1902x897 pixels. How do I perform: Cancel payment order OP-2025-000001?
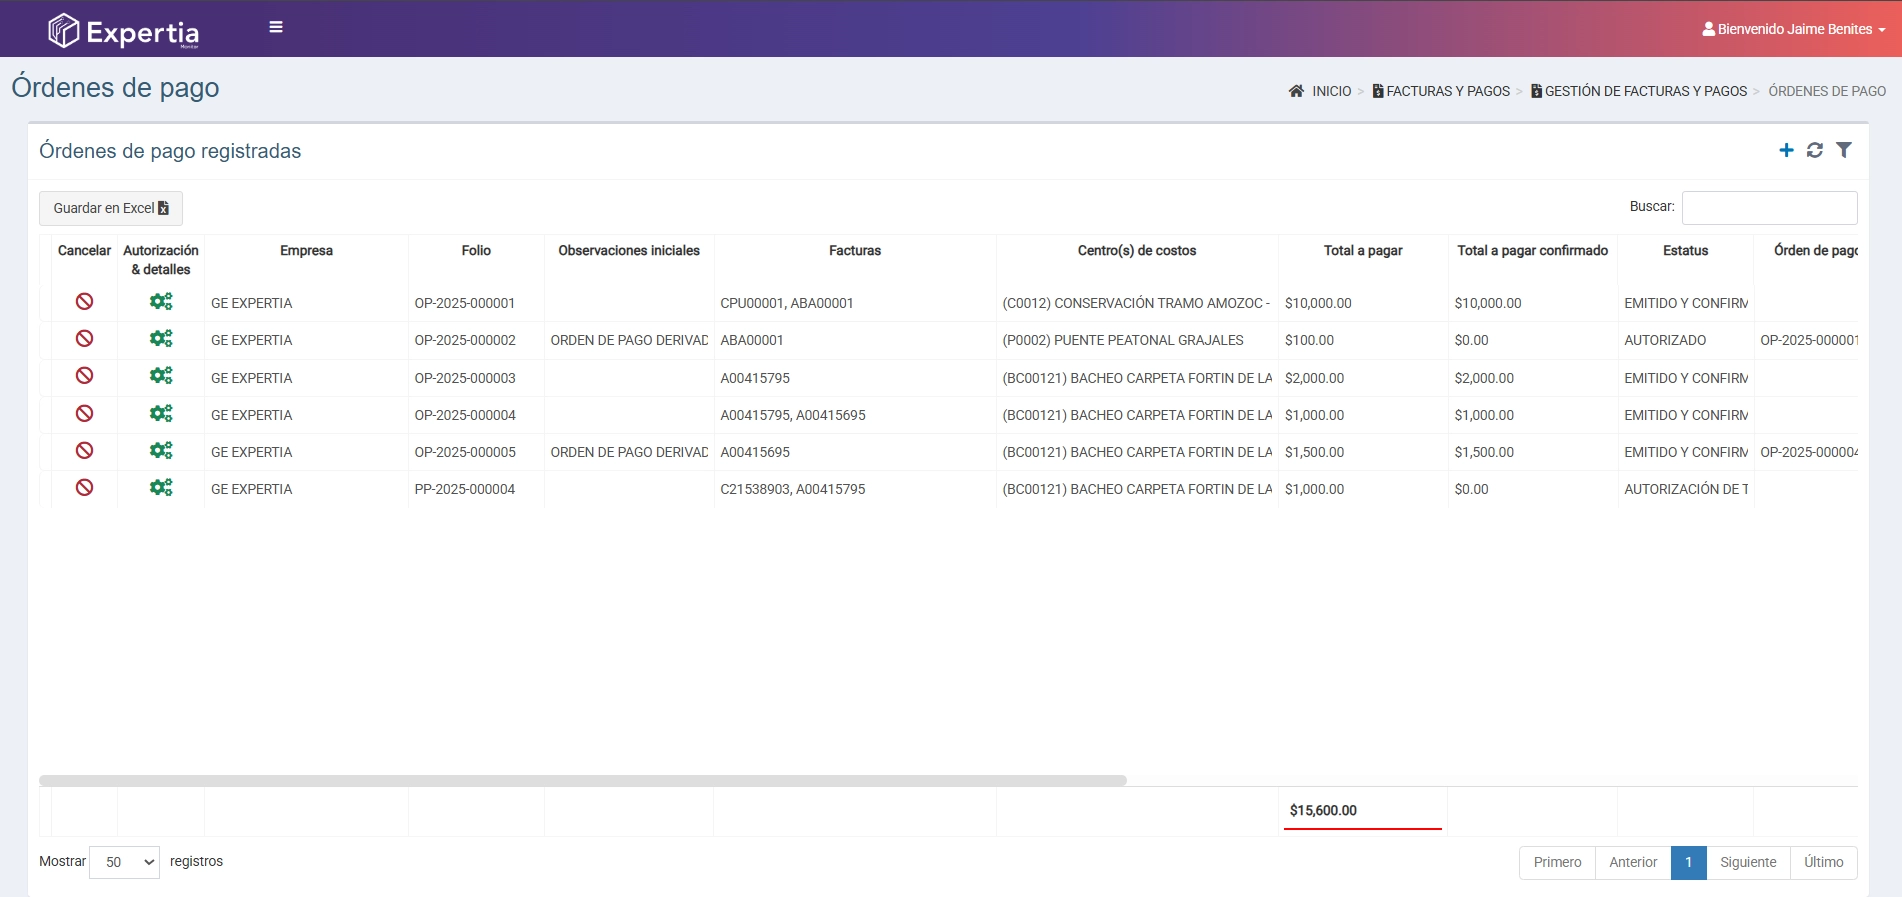[85, 302]
